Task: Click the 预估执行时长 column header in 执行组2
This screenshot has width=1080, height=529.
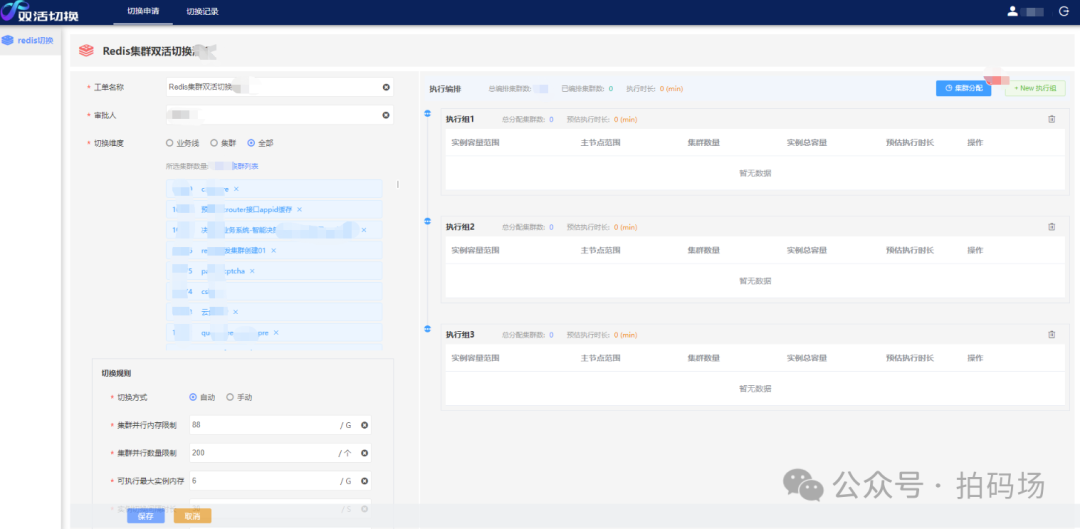Action: (x=909, y=251)
